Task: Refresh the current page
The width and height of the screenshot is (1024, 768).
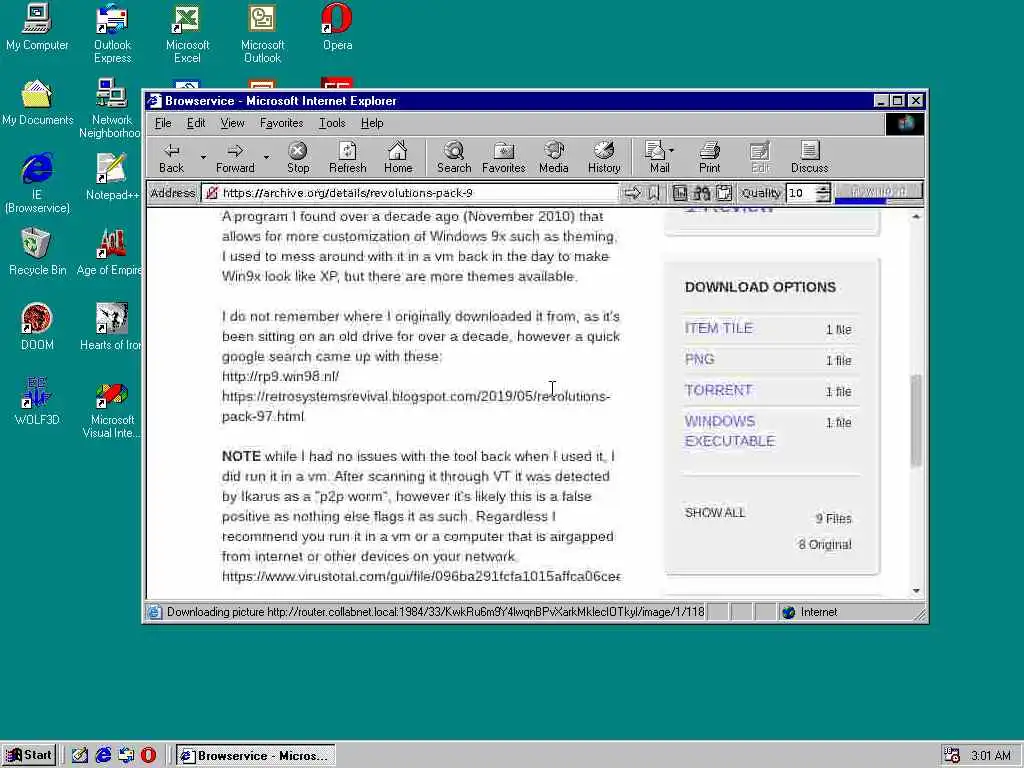Action: point(347,158)
